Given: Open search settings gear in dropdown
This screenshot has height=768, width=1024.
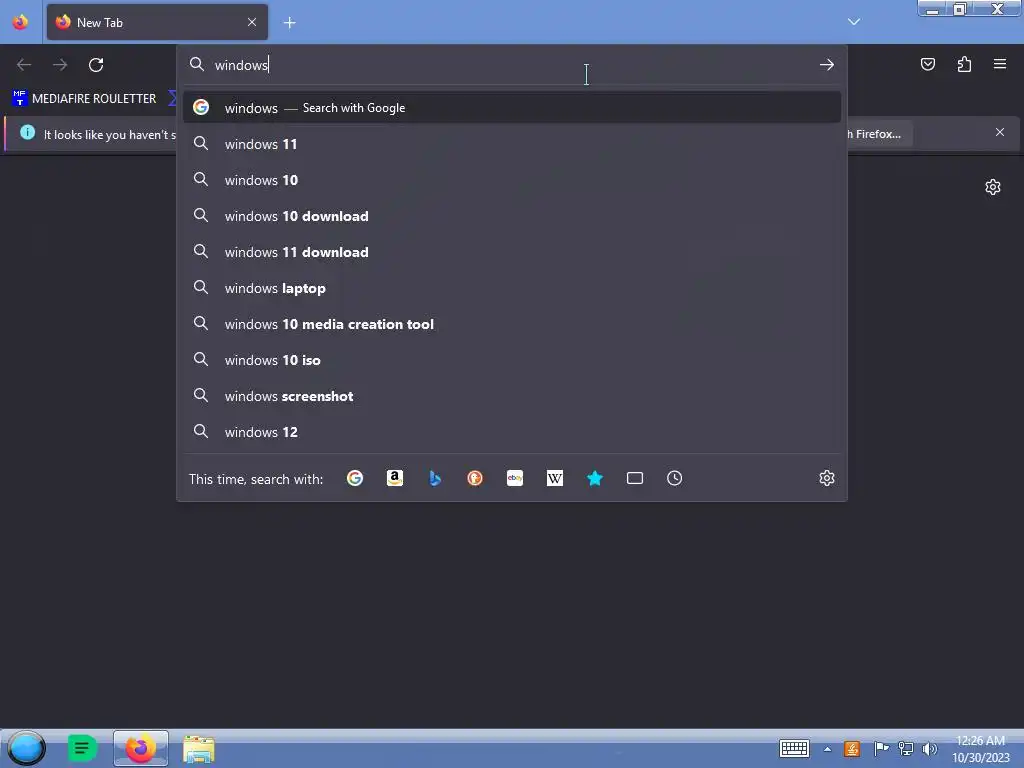Looking at the screenshot, I should 827,478.
